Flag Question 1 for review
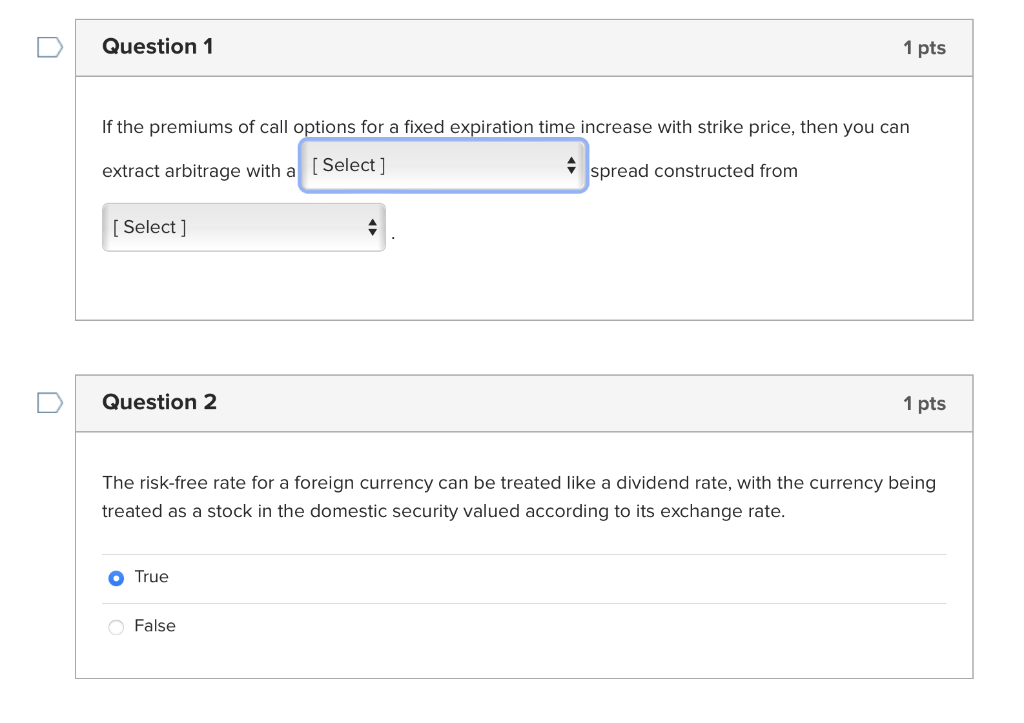This screenshot has height=723, width=1024. (50, 47)
